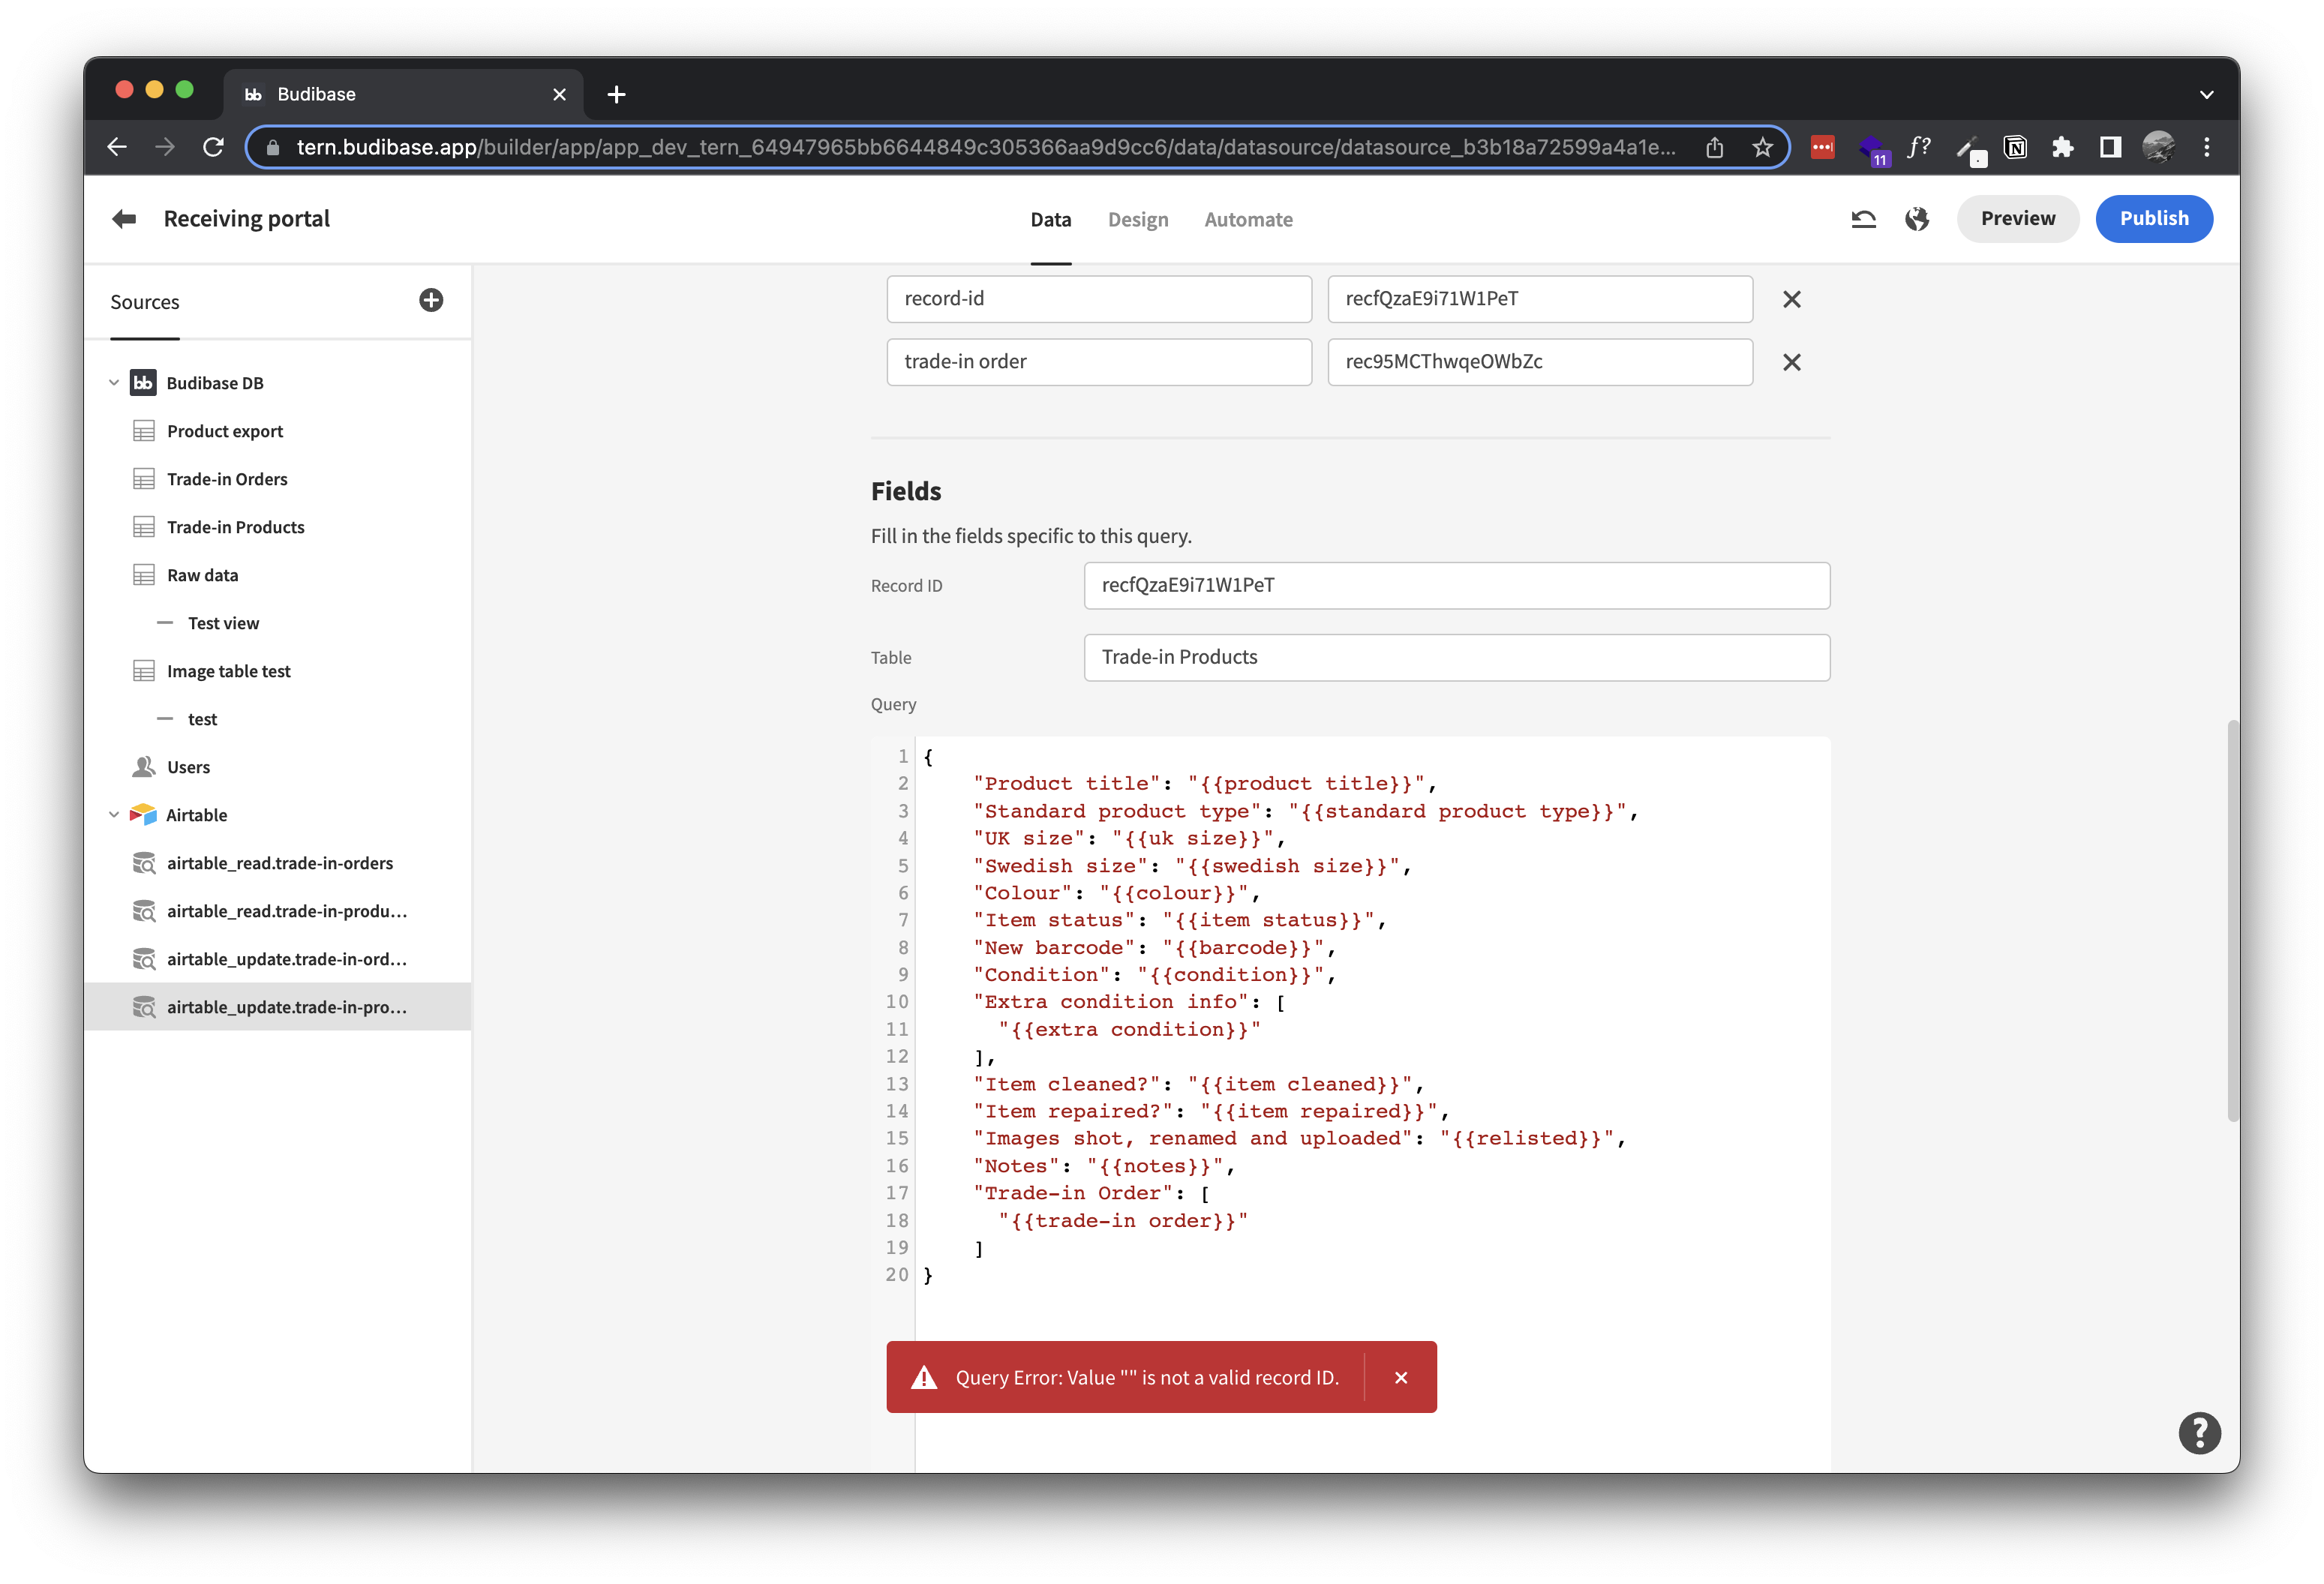Open the Automate tab
The height and width of the screenshot is (1584, 2324).
click(x=1248, y=219)
